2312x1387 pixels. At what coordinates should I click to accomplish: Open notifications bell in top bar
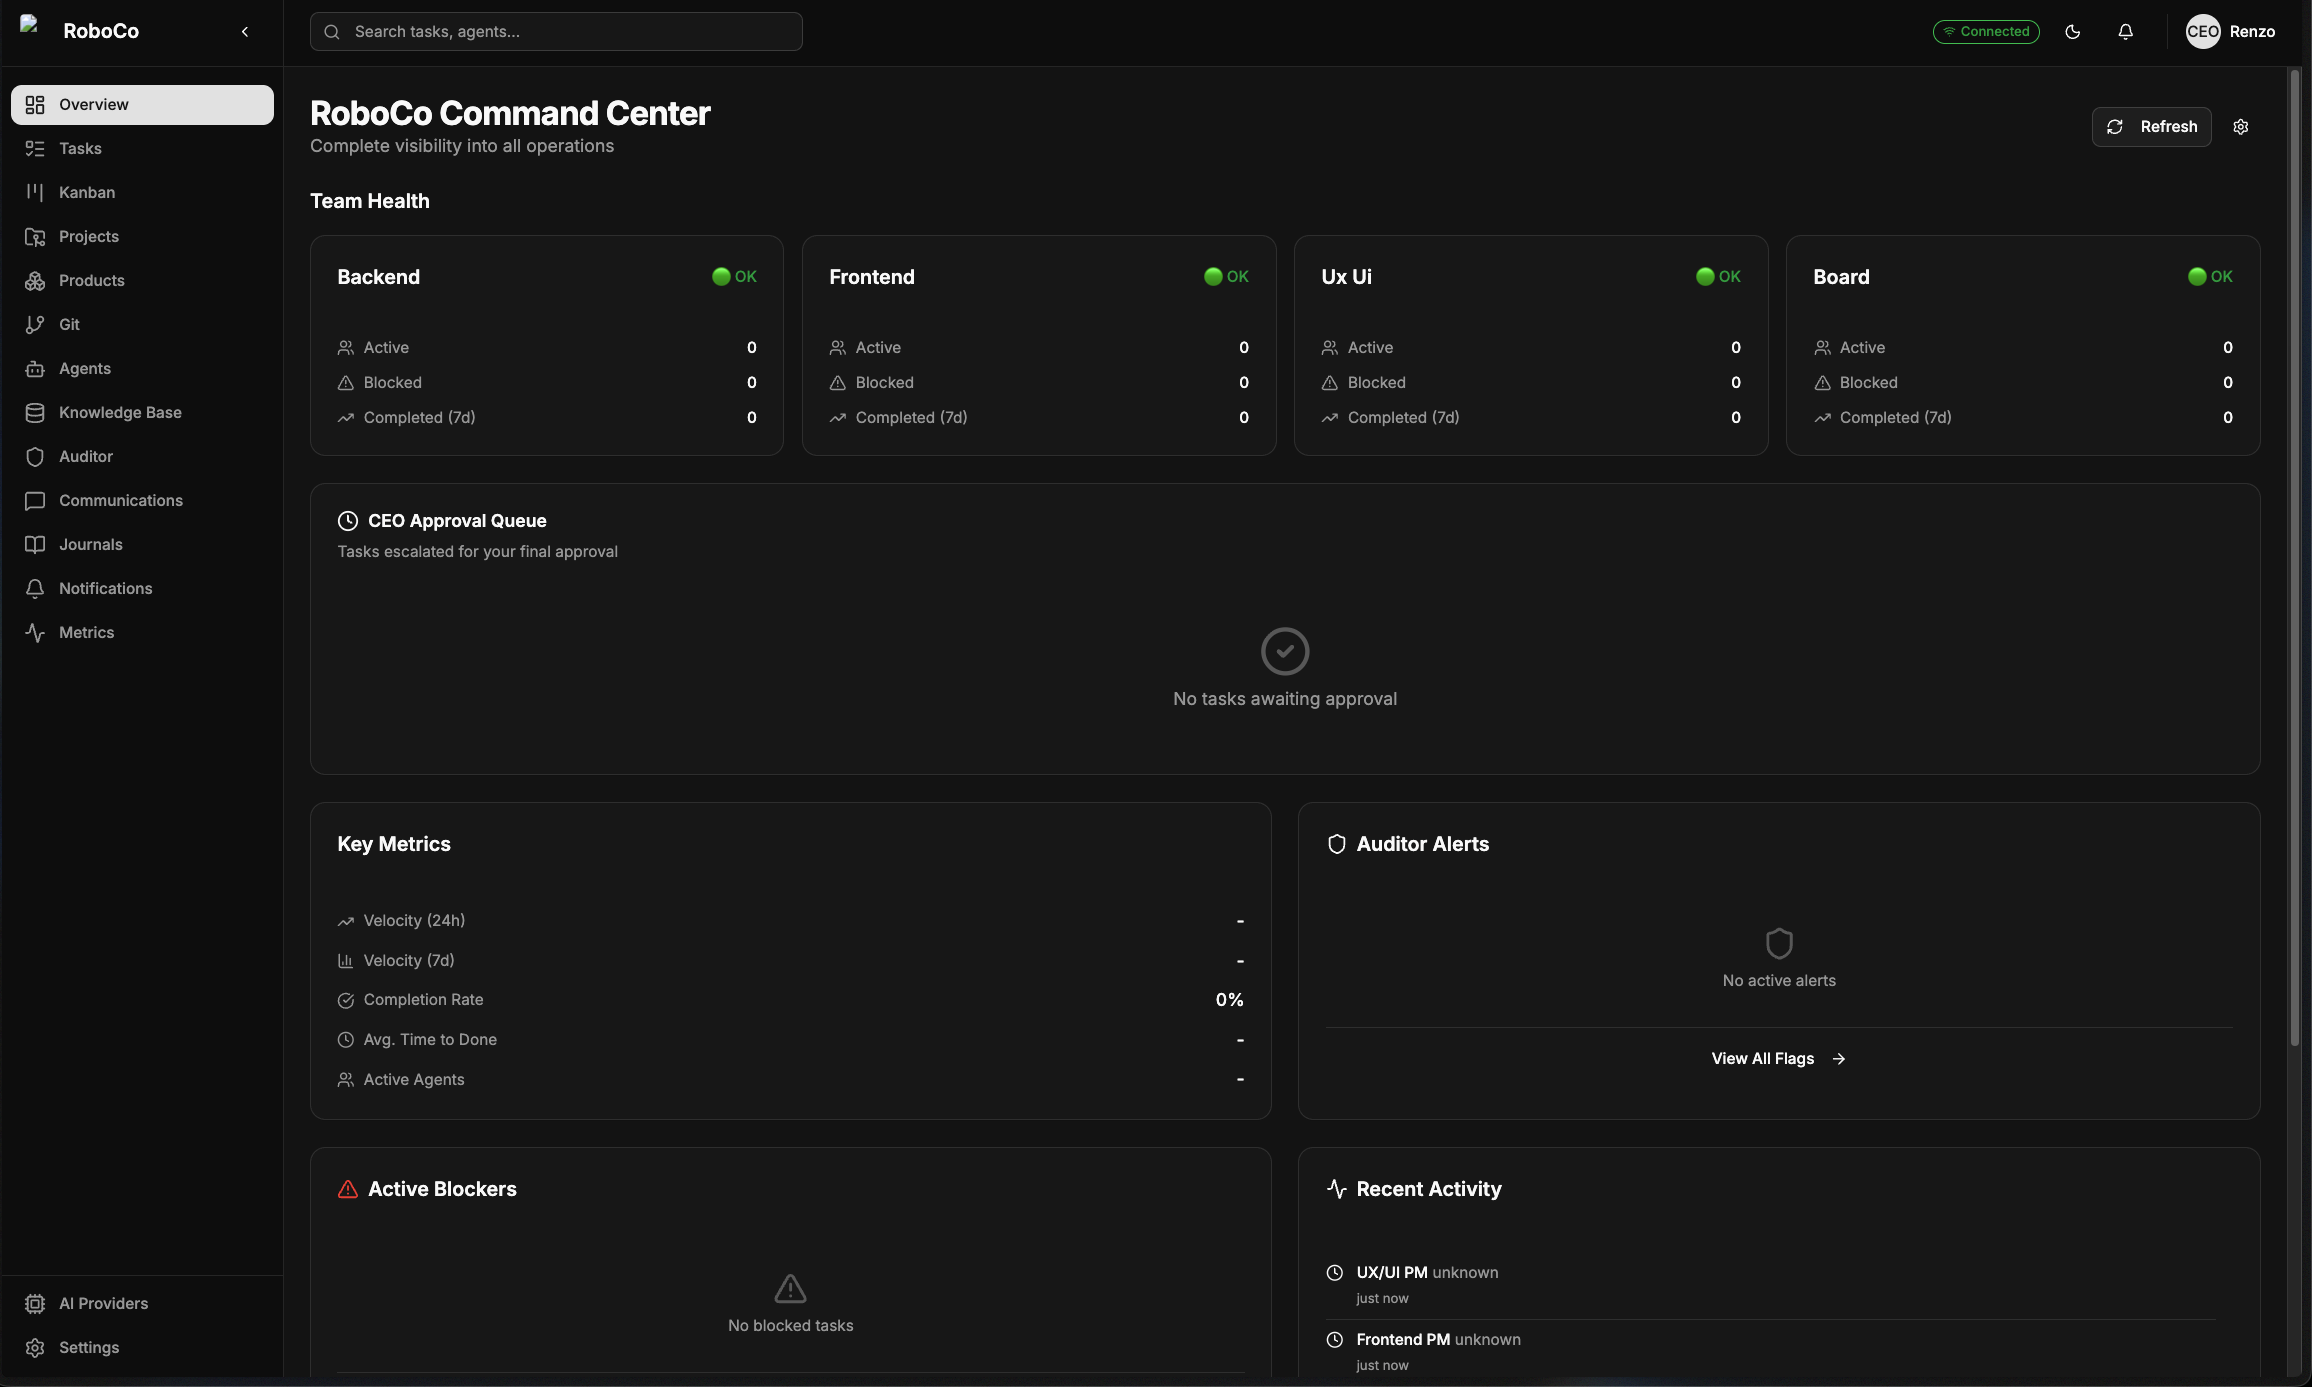click(2126, 32)
